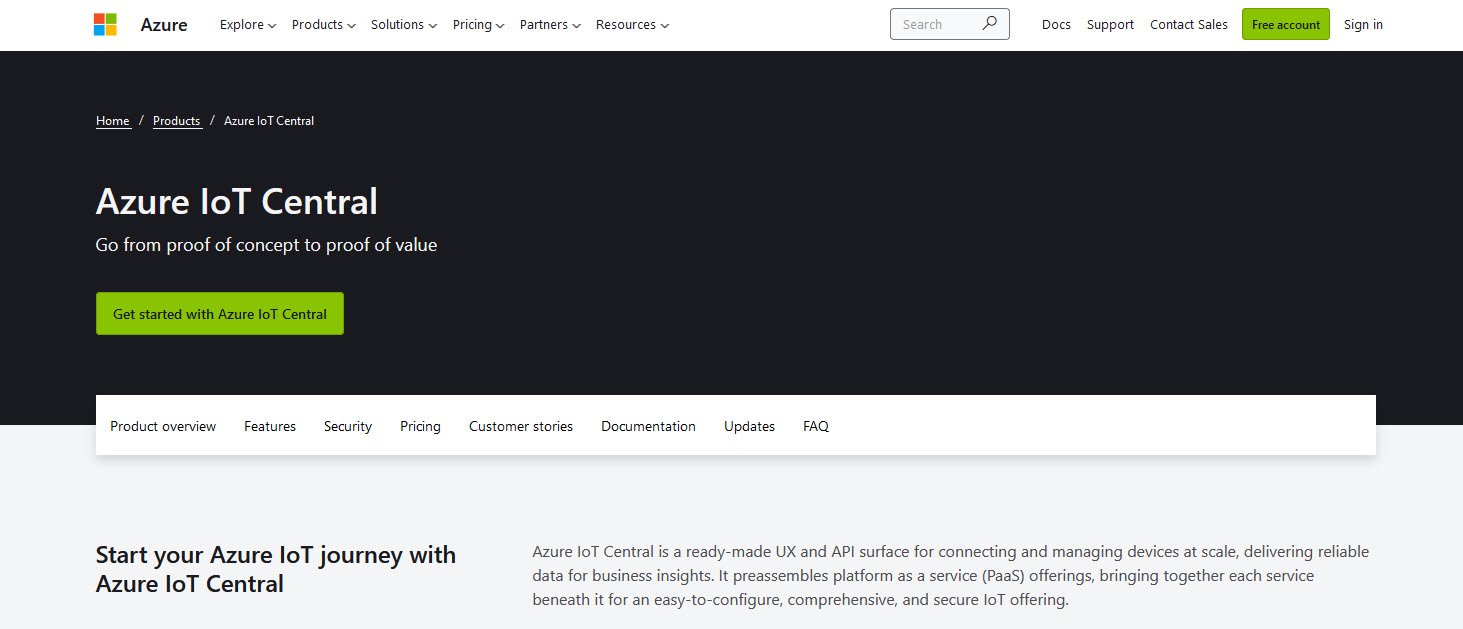Expand the Products dropdown
1463x629 pixels.
tap(323, 24)
